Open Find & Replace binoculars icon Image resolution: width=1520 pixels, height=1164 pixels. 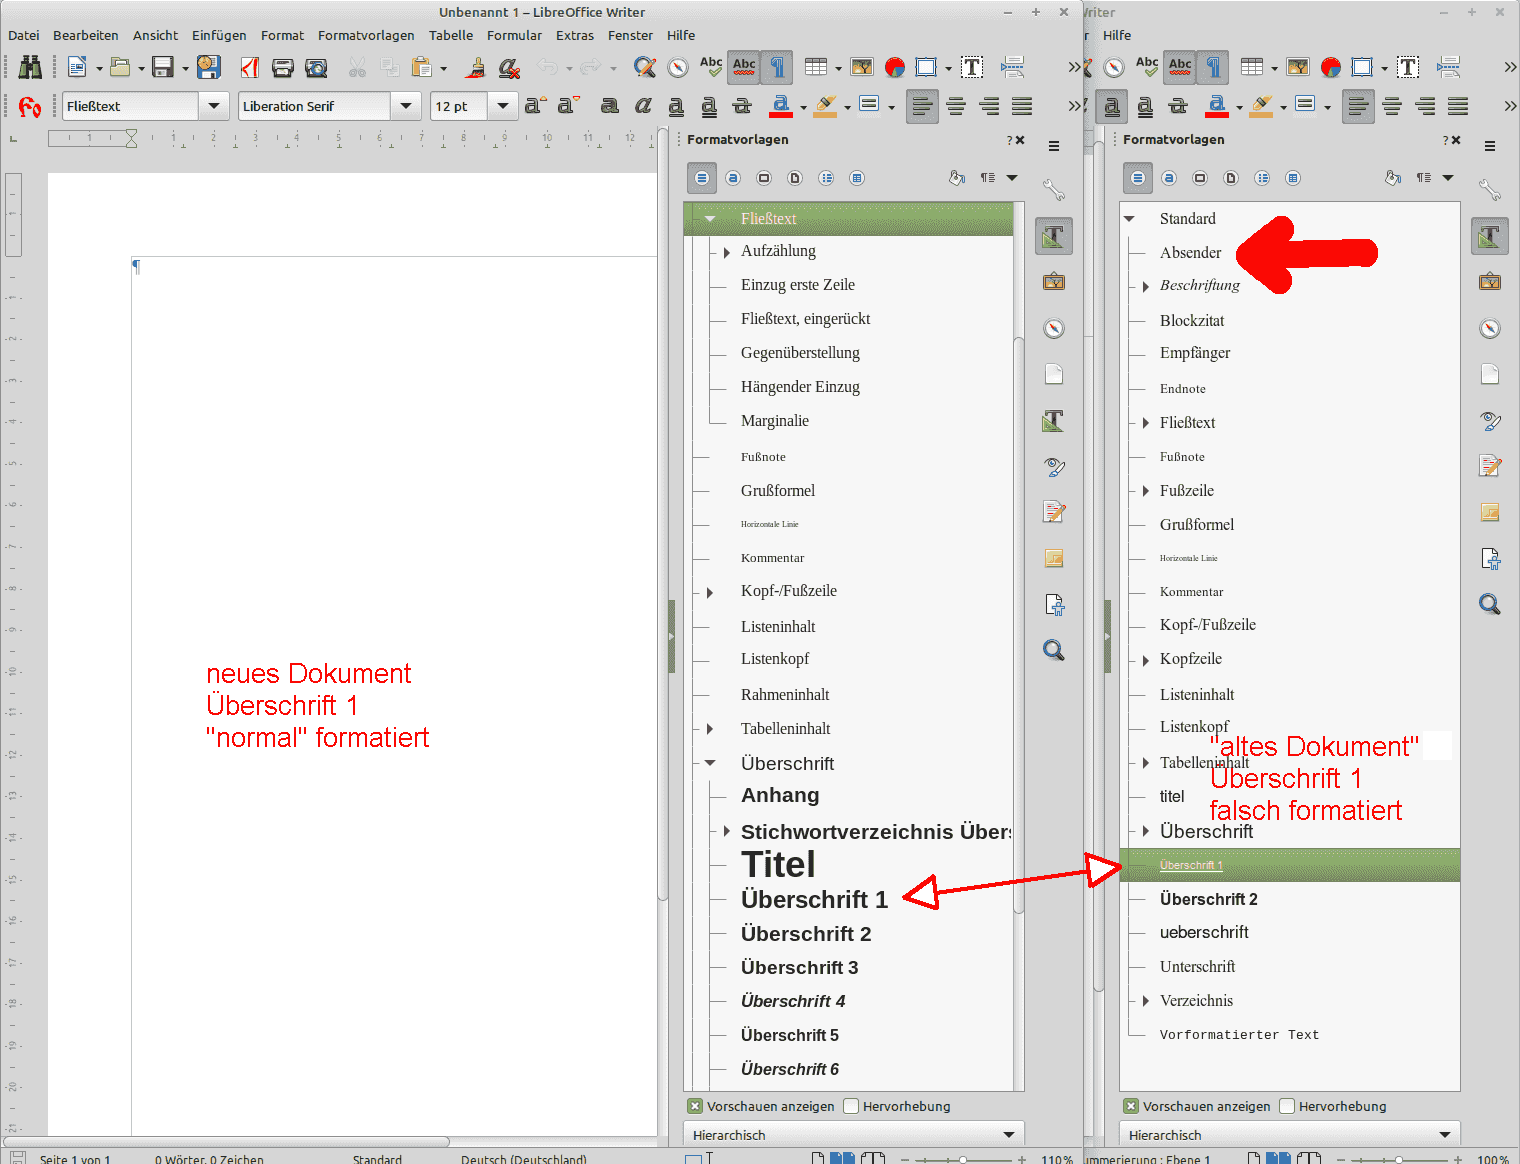[30, 67]
